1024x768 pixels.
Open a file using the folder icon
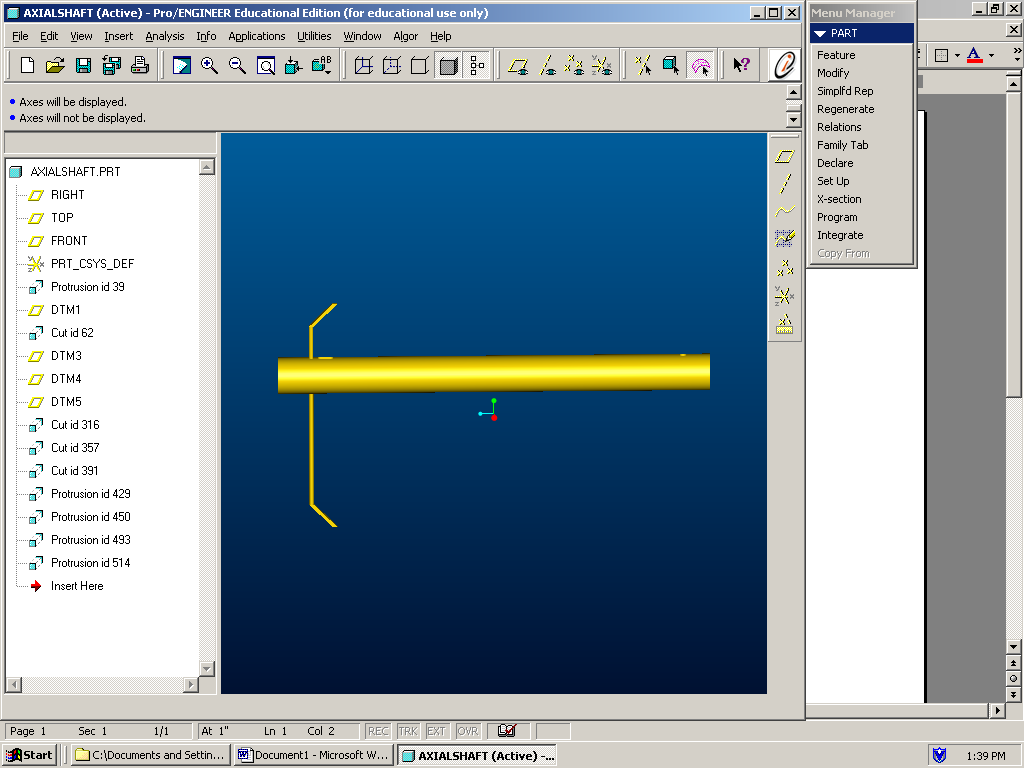[x=56, y=65]
